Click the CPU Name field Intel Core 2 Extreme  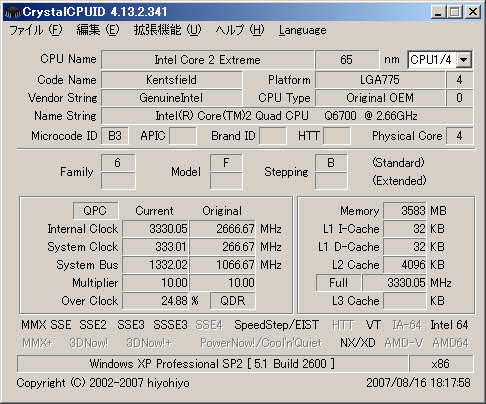coord(207,60)
